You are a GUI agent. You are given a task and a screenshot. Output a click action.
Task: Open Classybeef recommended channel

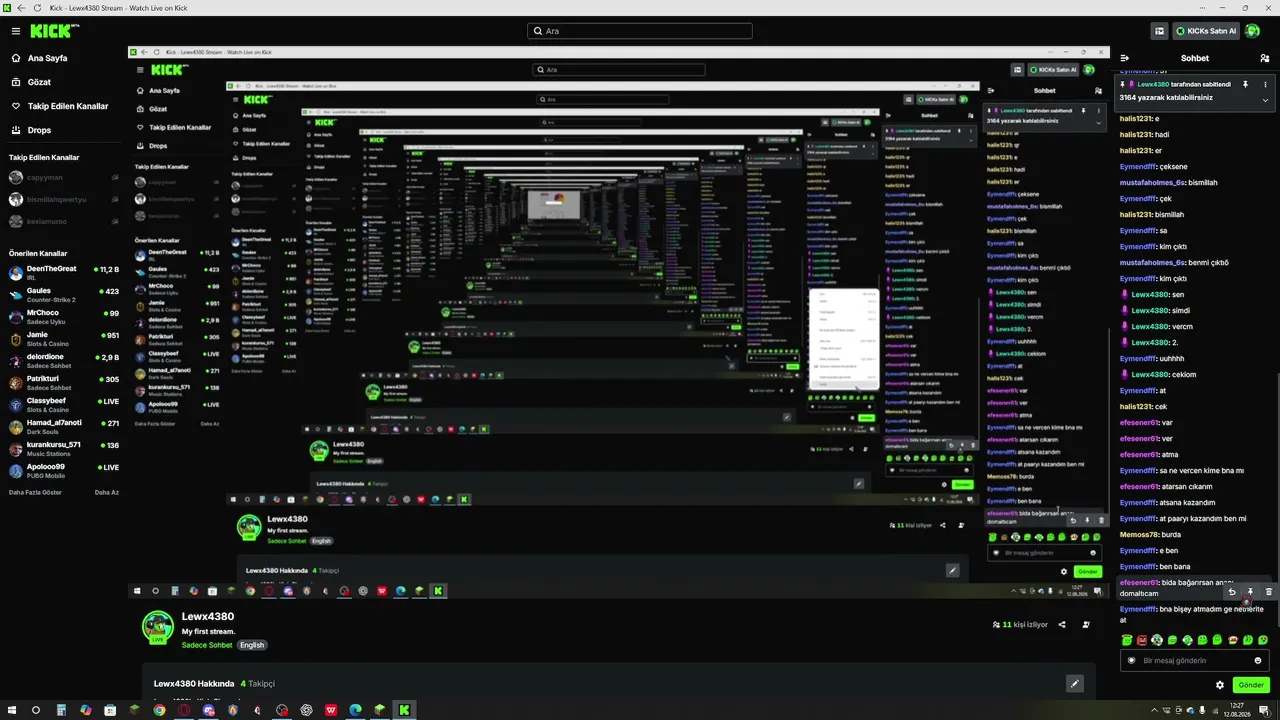click(64, 404)
